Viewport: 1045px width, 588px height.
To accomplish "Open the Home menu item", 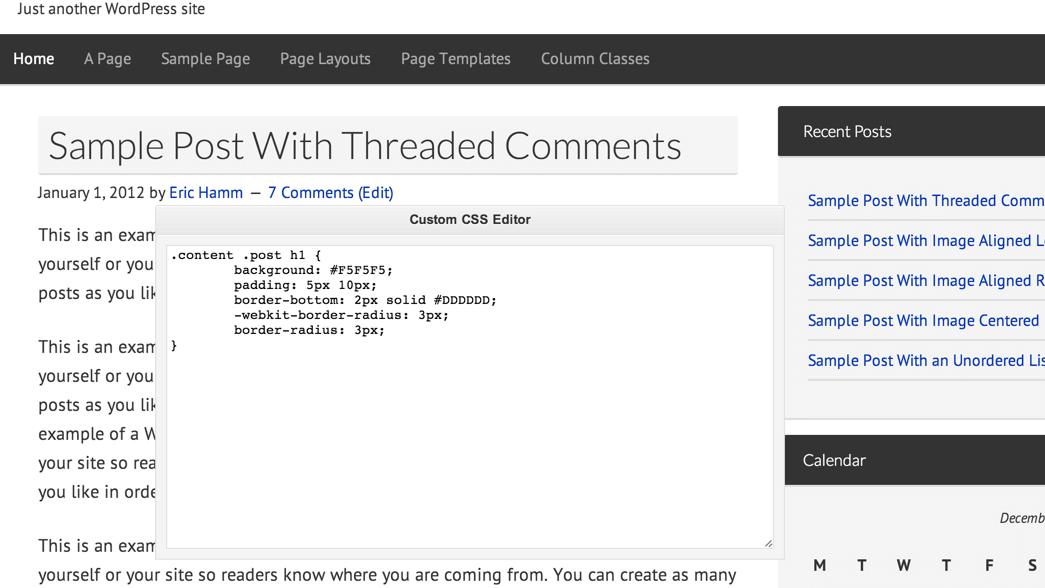I will (x=33, y=59).
